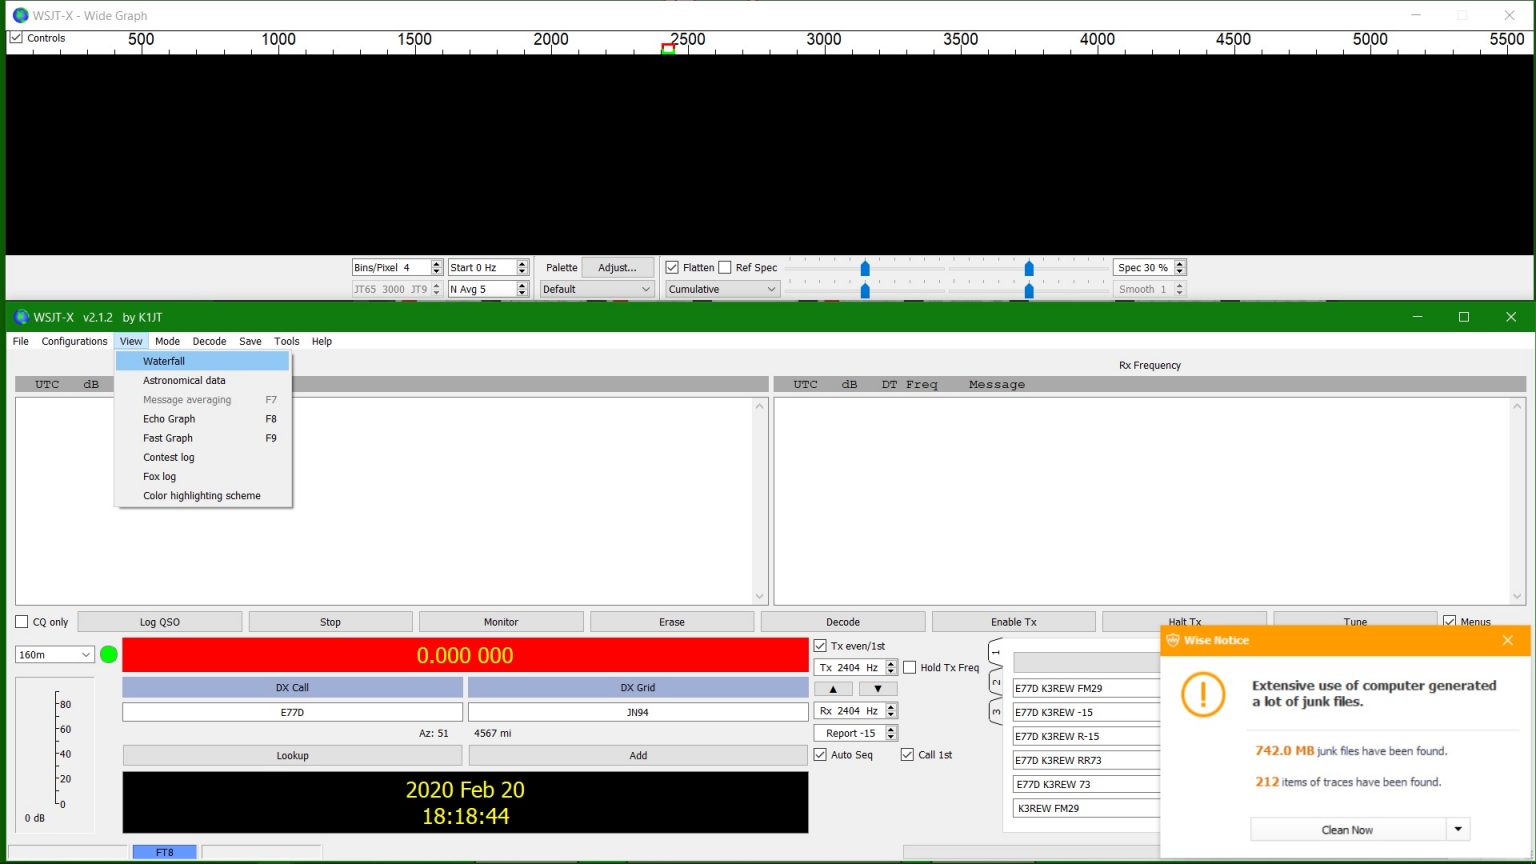1536x864 pixels.
Task: Choose Color highlighting scheme menu entry
Action: (x=201, y=495)
